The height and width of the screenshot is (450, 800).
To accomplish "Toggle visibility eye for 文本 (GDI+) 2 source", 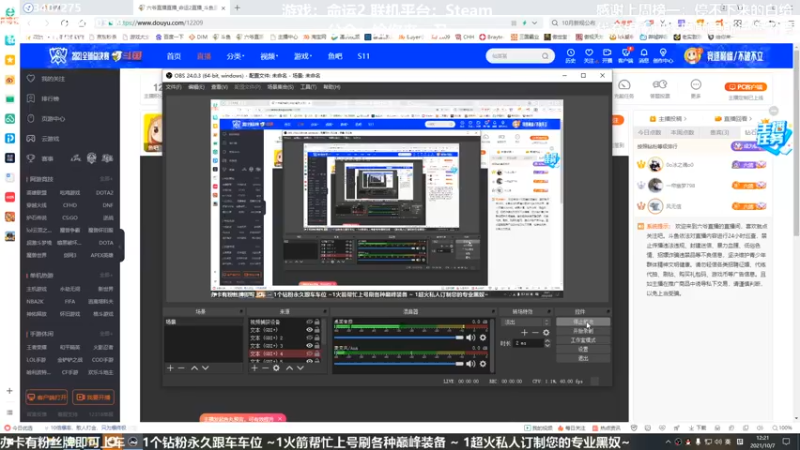I will click(309, 338).
